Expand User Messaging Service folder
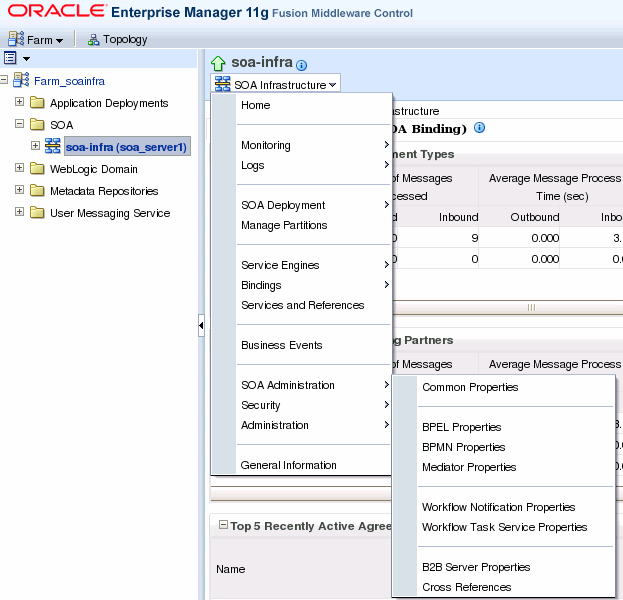 tap(19, 211)
